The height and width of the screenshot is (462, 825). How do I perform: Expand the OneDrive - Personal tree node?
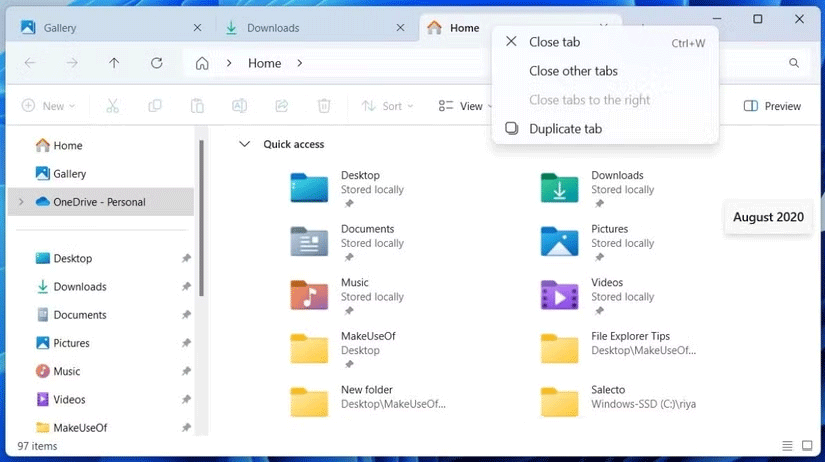pyautogui.click(x=21, y=202)
